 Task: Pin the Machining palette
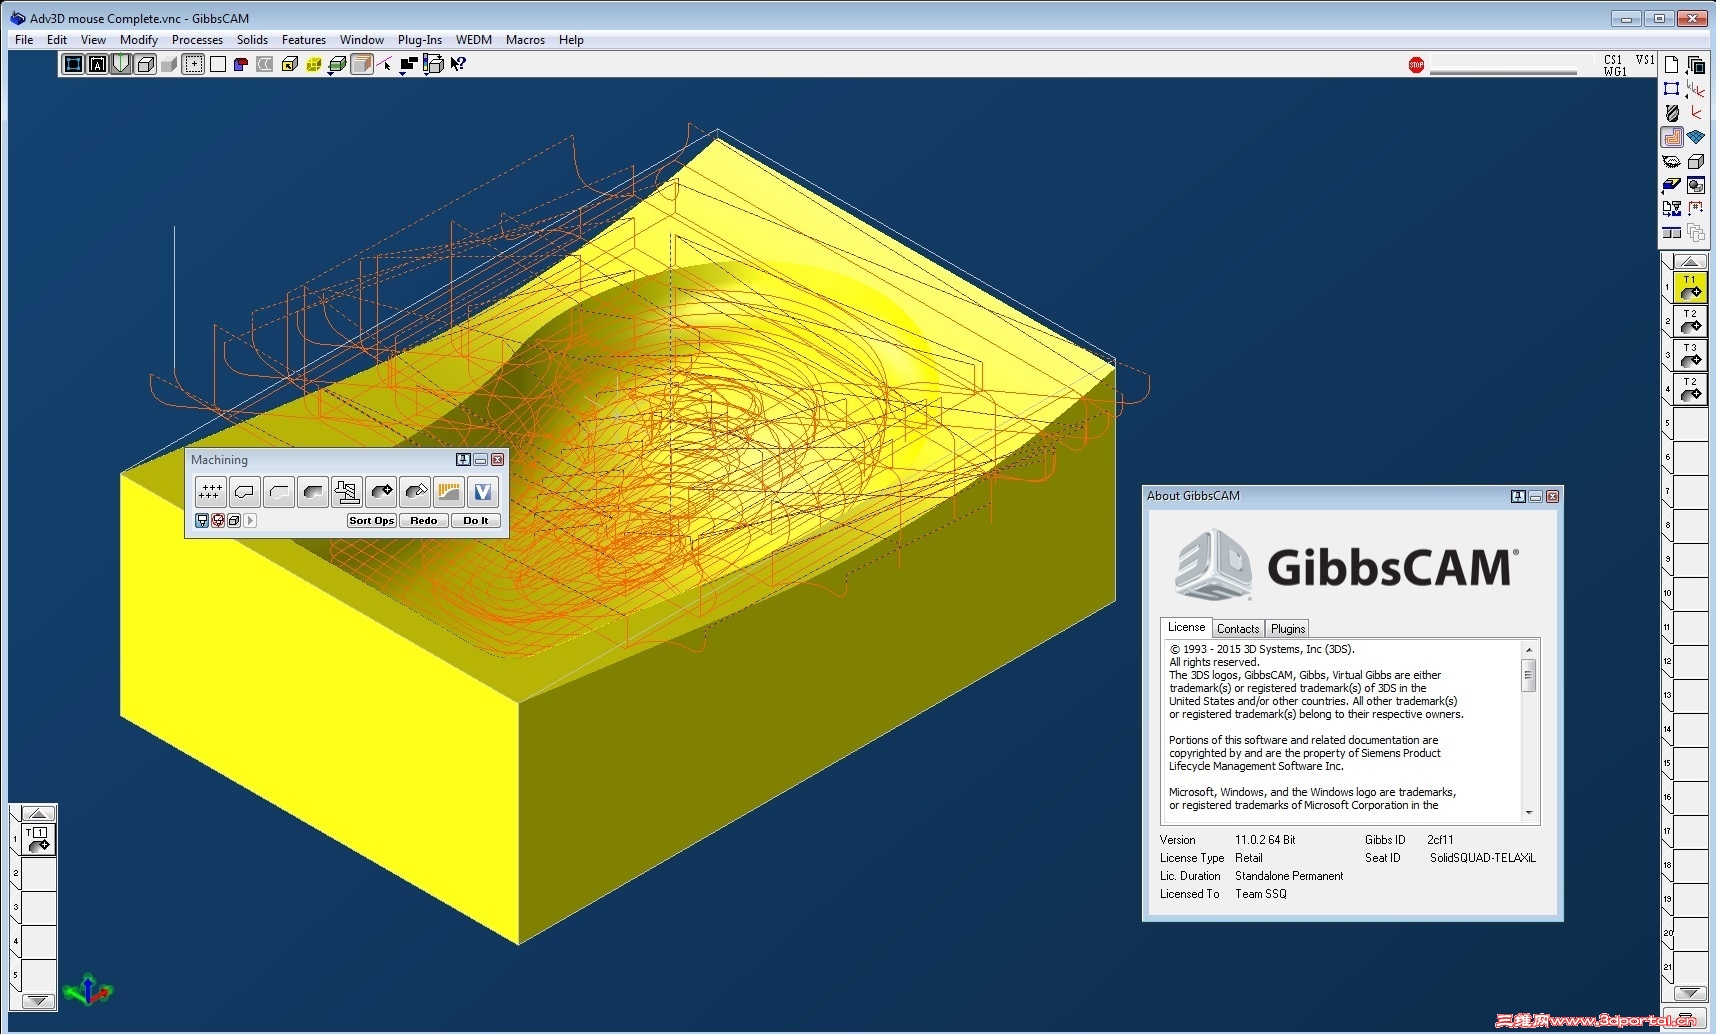pos(463,460)
